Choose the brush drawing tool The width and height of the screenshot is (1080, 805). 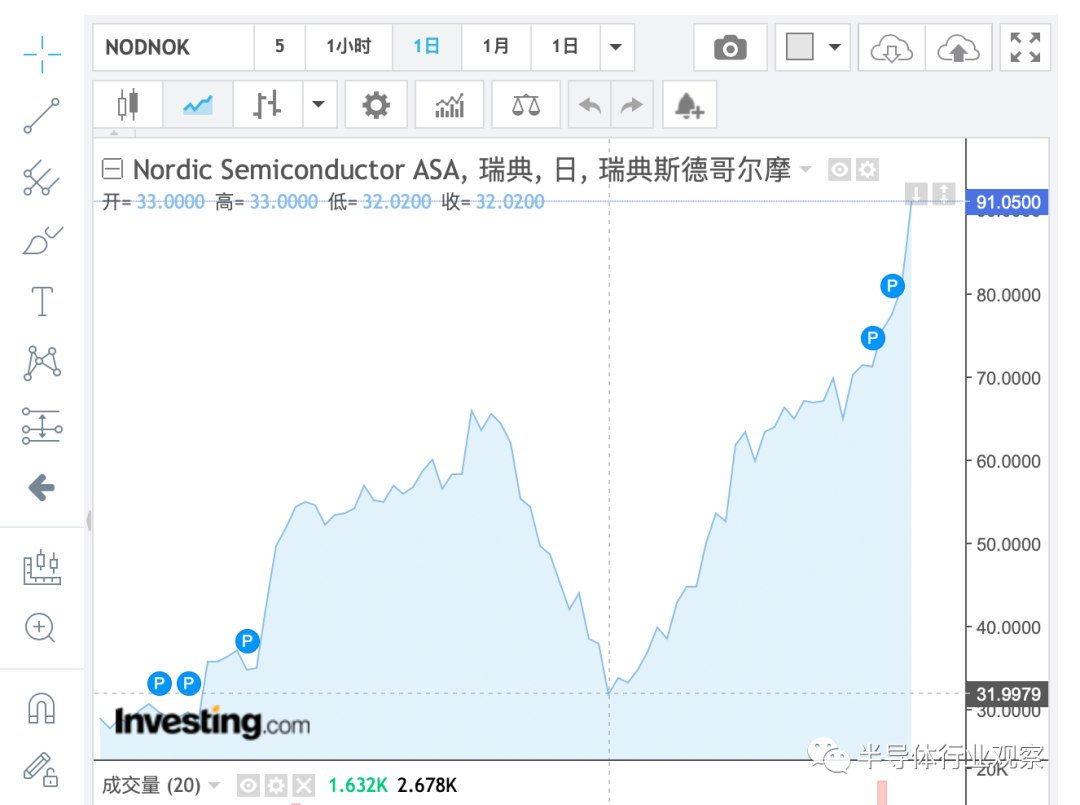click(42, 241)
